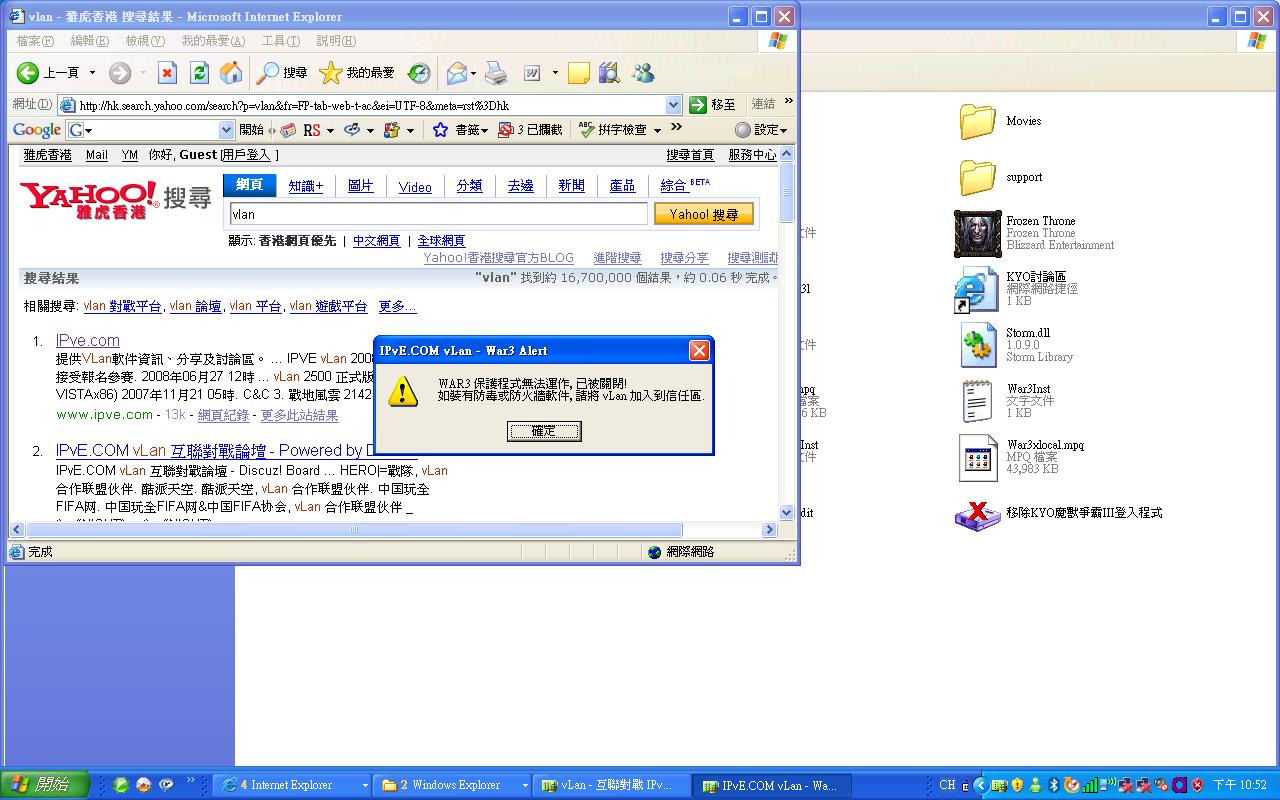Image resolution: width=1280 pixels, height=800 pixels.
Task: Expand the address bar dropdown
Action: (674, 105)
